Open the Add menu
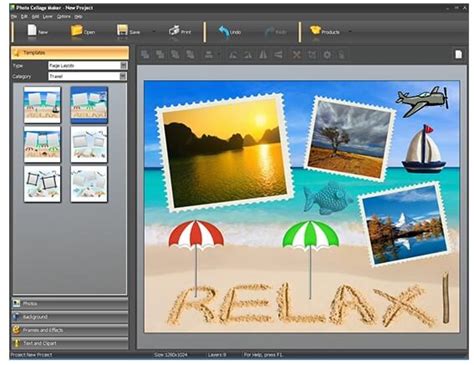Viewport: 474px width, 365px height. tap(35, 16)
